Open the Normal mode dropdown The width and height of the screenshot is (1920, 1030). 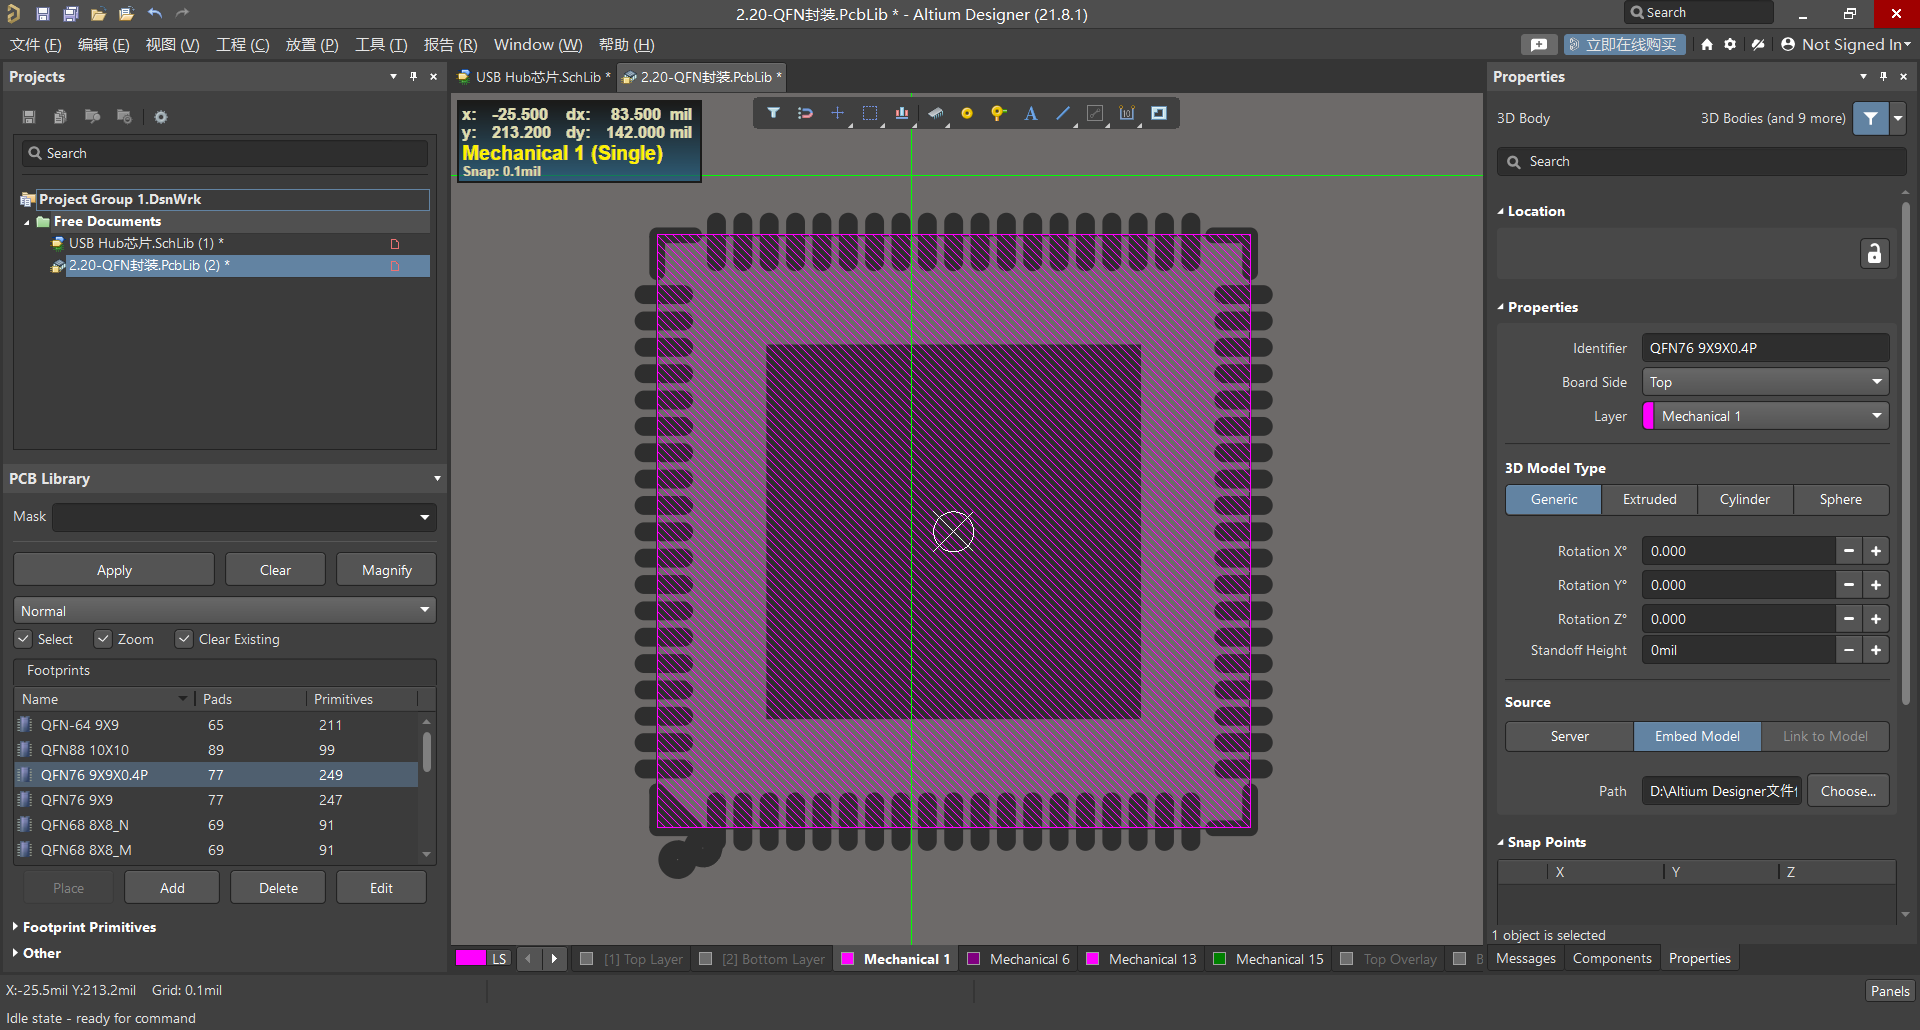pos(225,610)
